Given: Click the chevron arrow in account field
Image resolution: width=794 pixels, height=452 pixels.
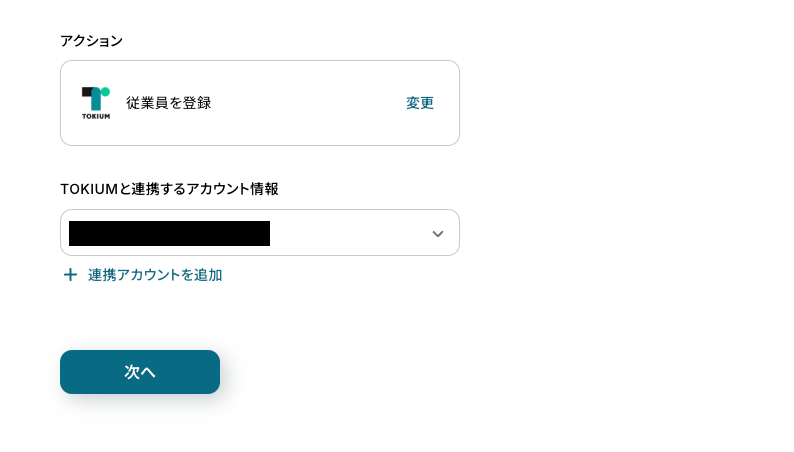Looking at the screenshot, I should click(x=437, y=234).
